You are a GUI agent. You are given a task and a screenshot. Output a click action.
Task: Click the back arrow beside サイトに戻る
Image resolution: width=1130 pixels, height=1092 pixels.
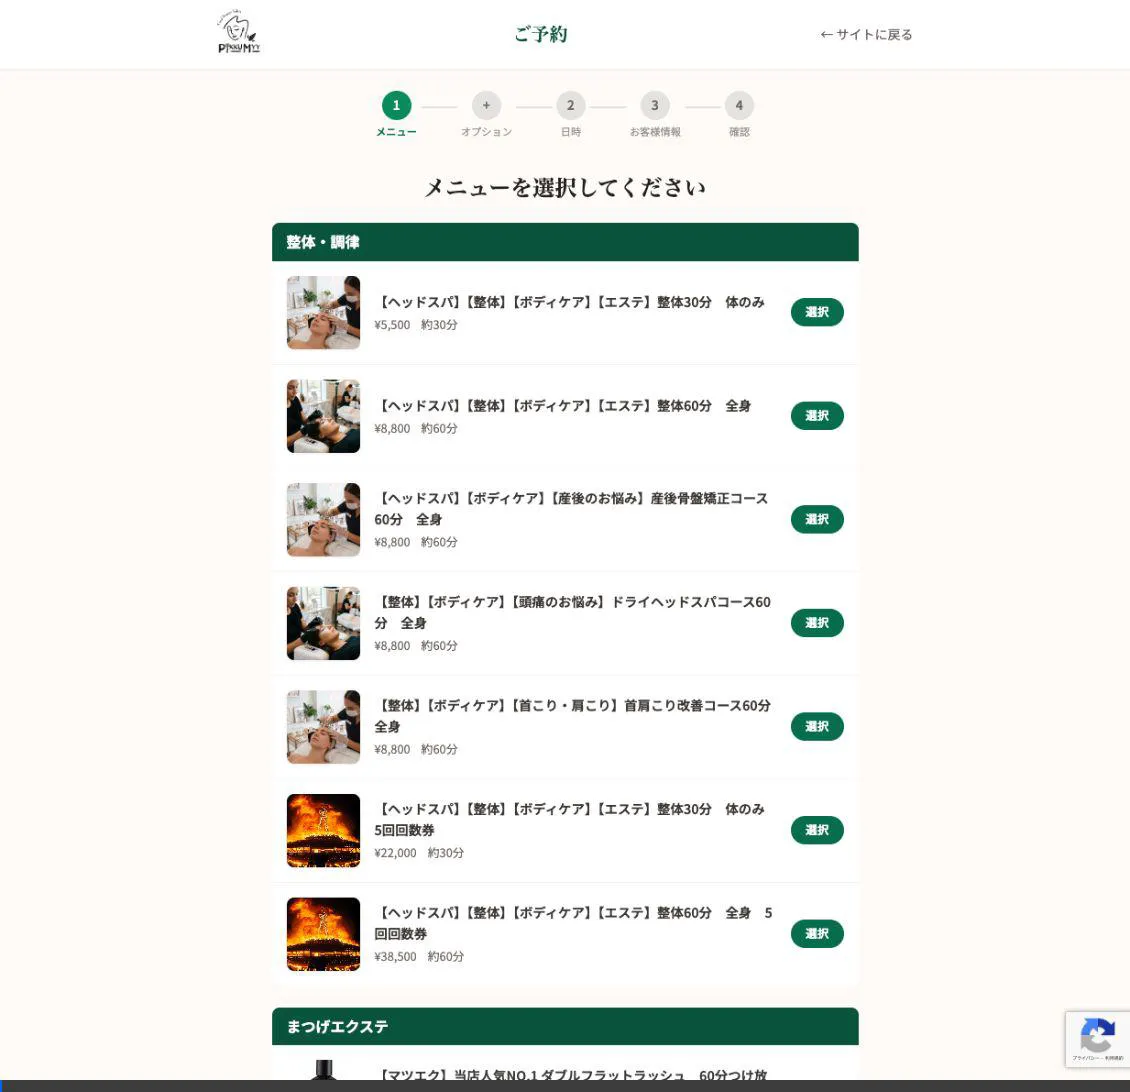[x=826, y=34]
